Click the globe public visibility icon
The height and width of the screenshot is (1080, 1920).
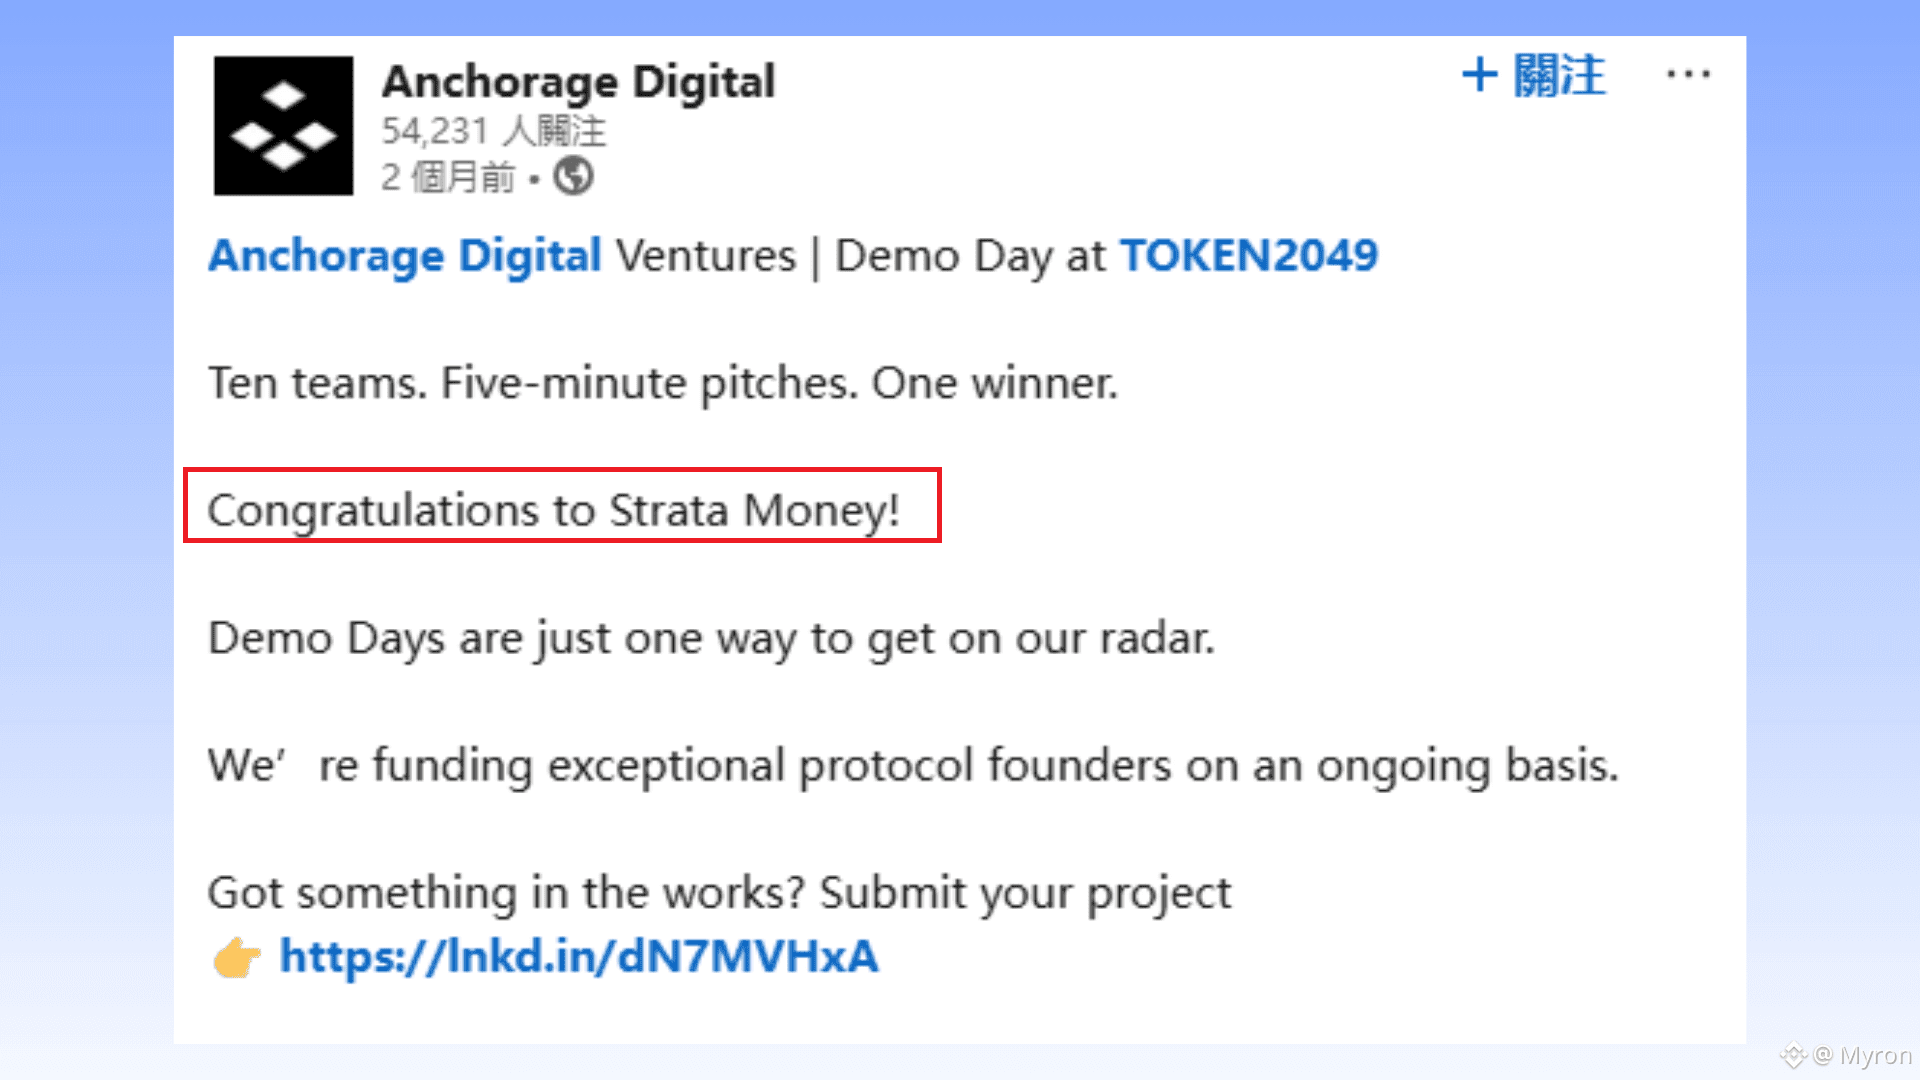[x=574, y=177]
